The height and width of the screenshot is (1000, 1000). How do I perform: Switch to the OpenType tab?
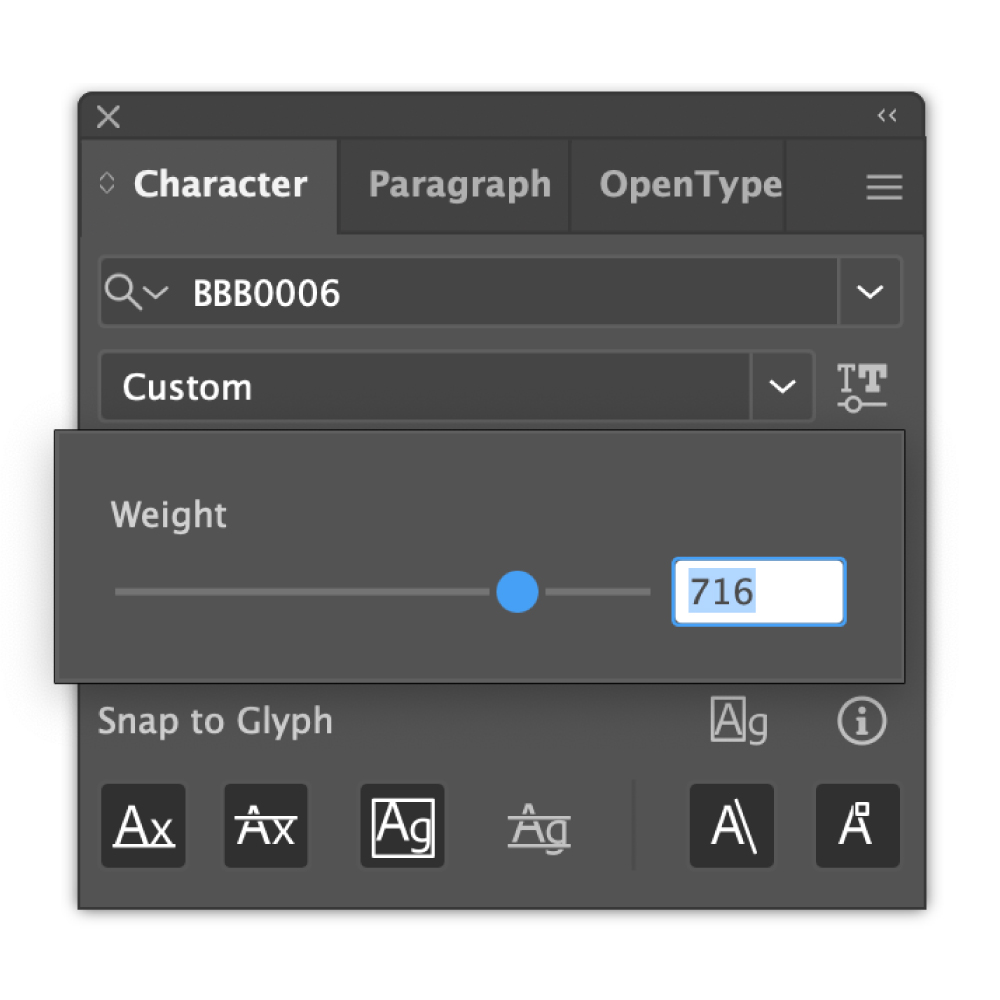(x=691, y=185)
